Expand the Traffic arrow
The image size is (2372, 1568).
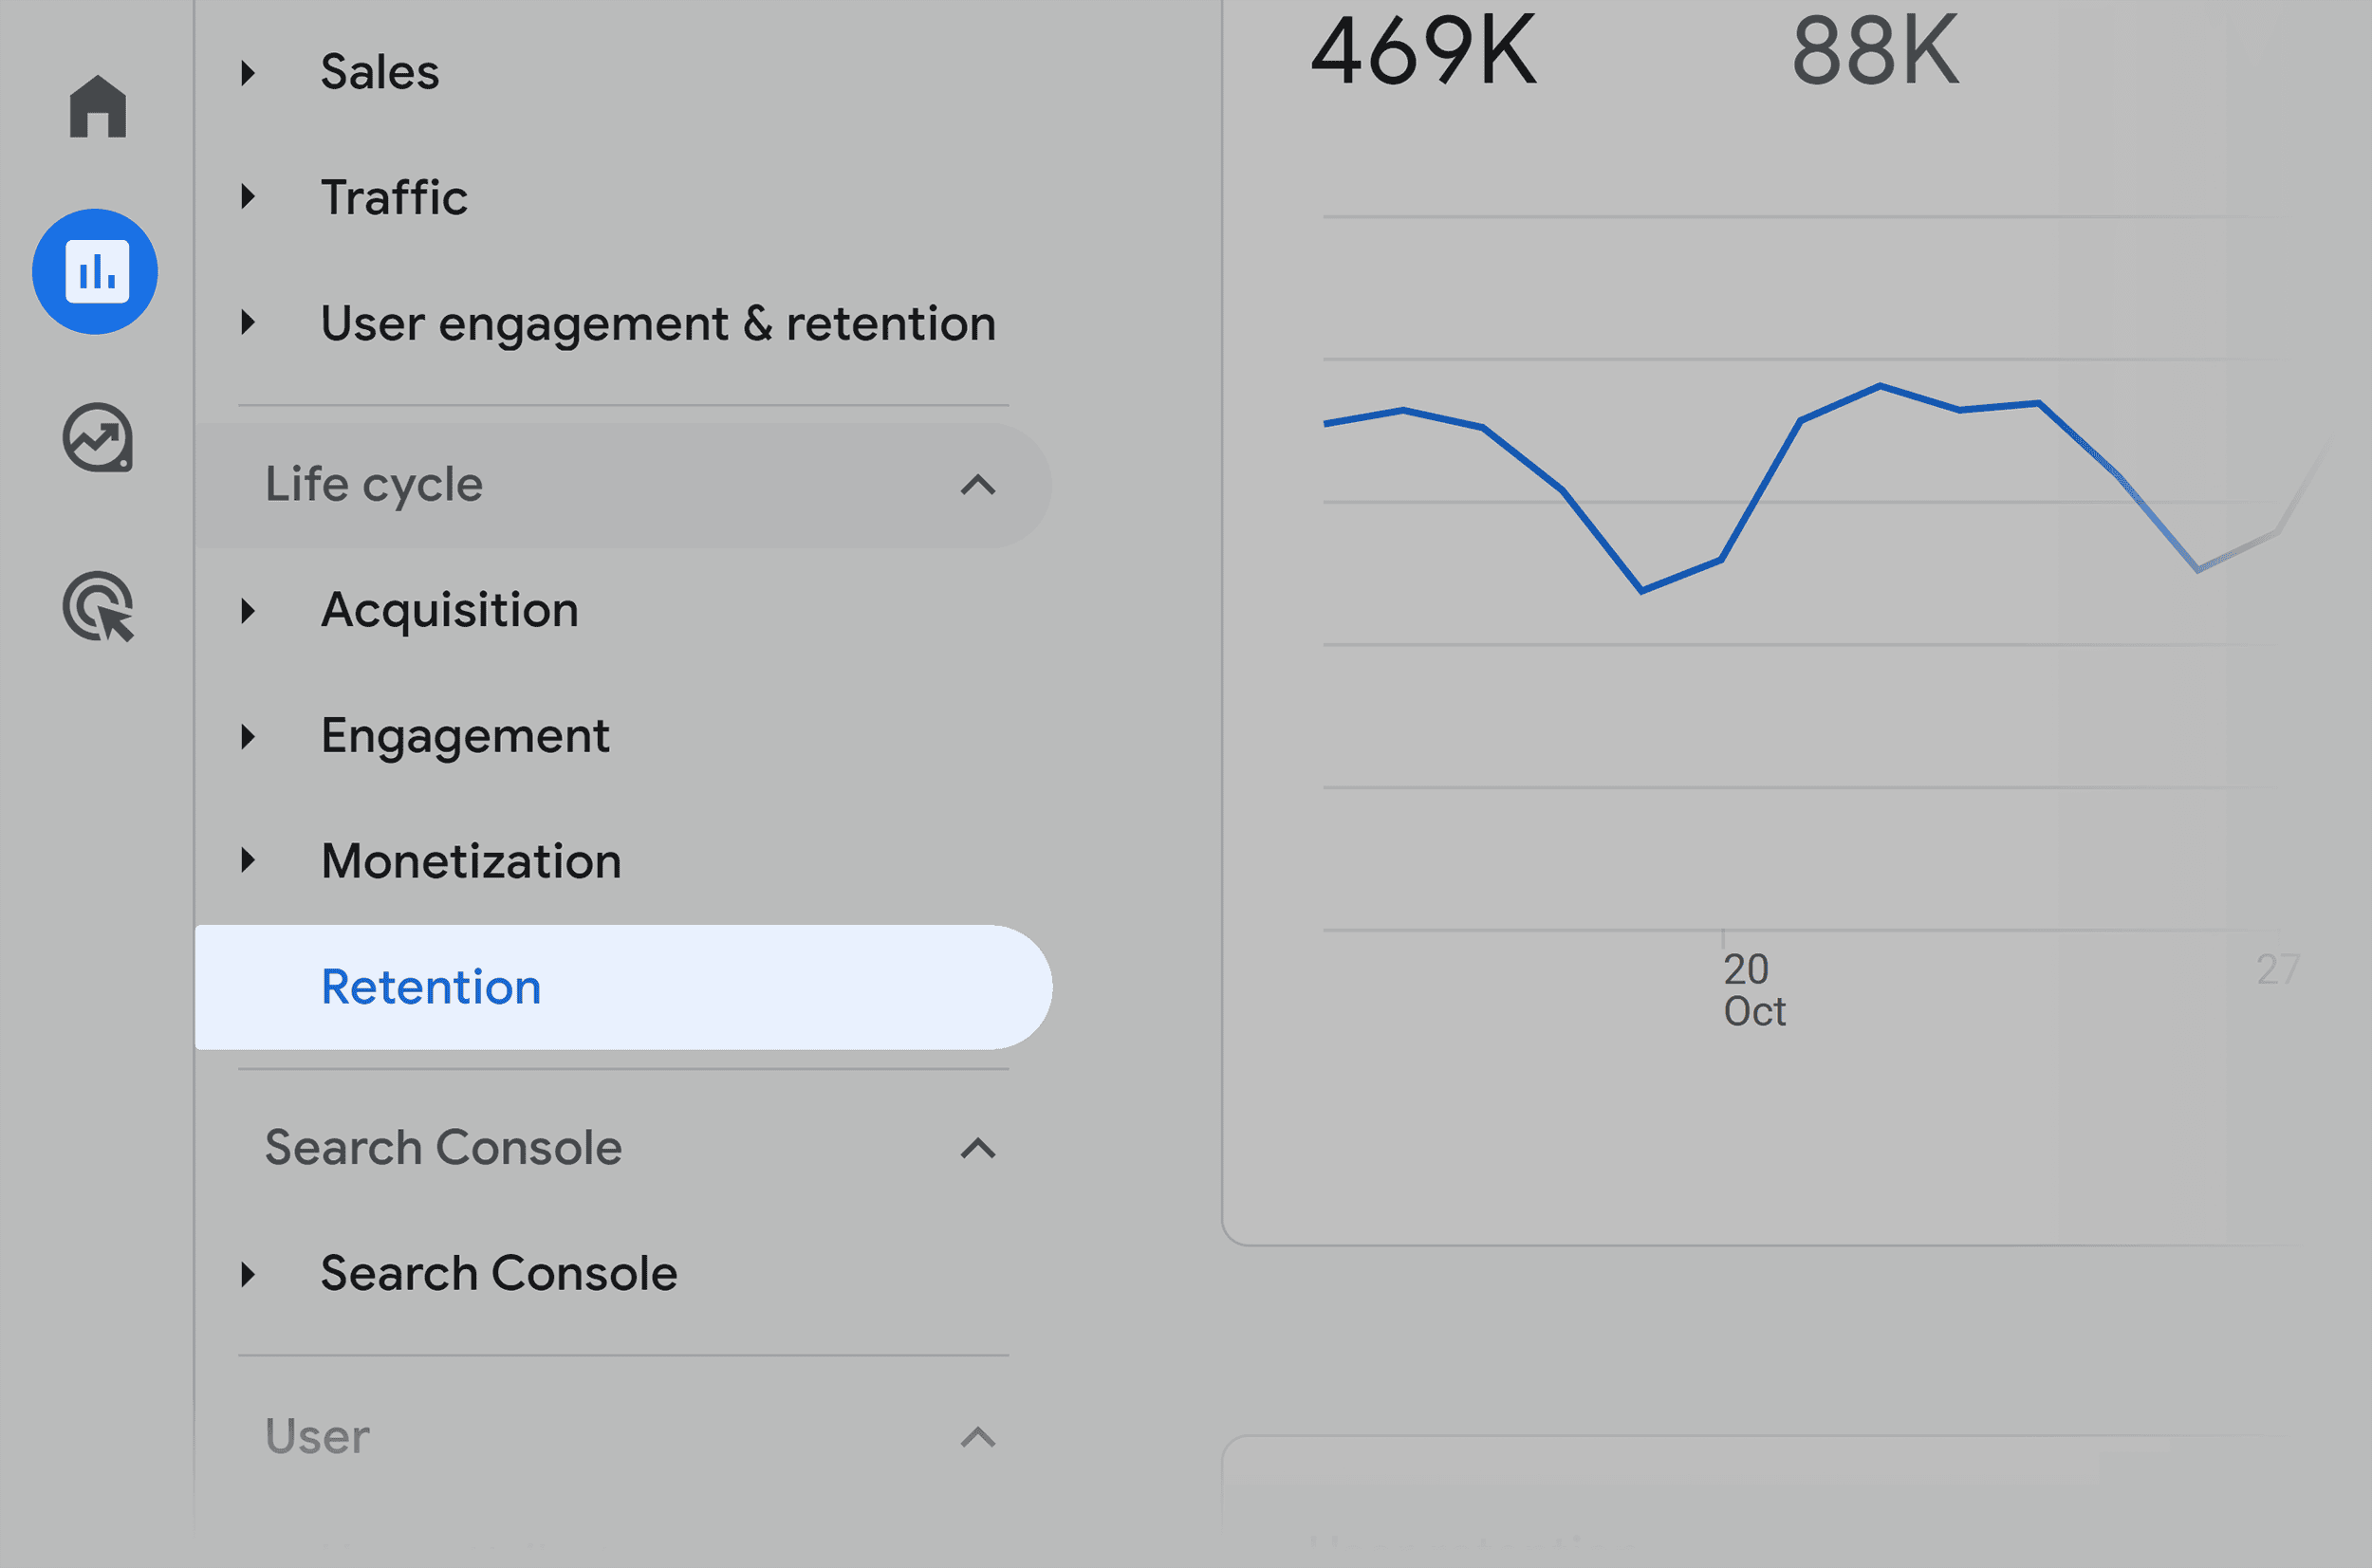[249, 197]
